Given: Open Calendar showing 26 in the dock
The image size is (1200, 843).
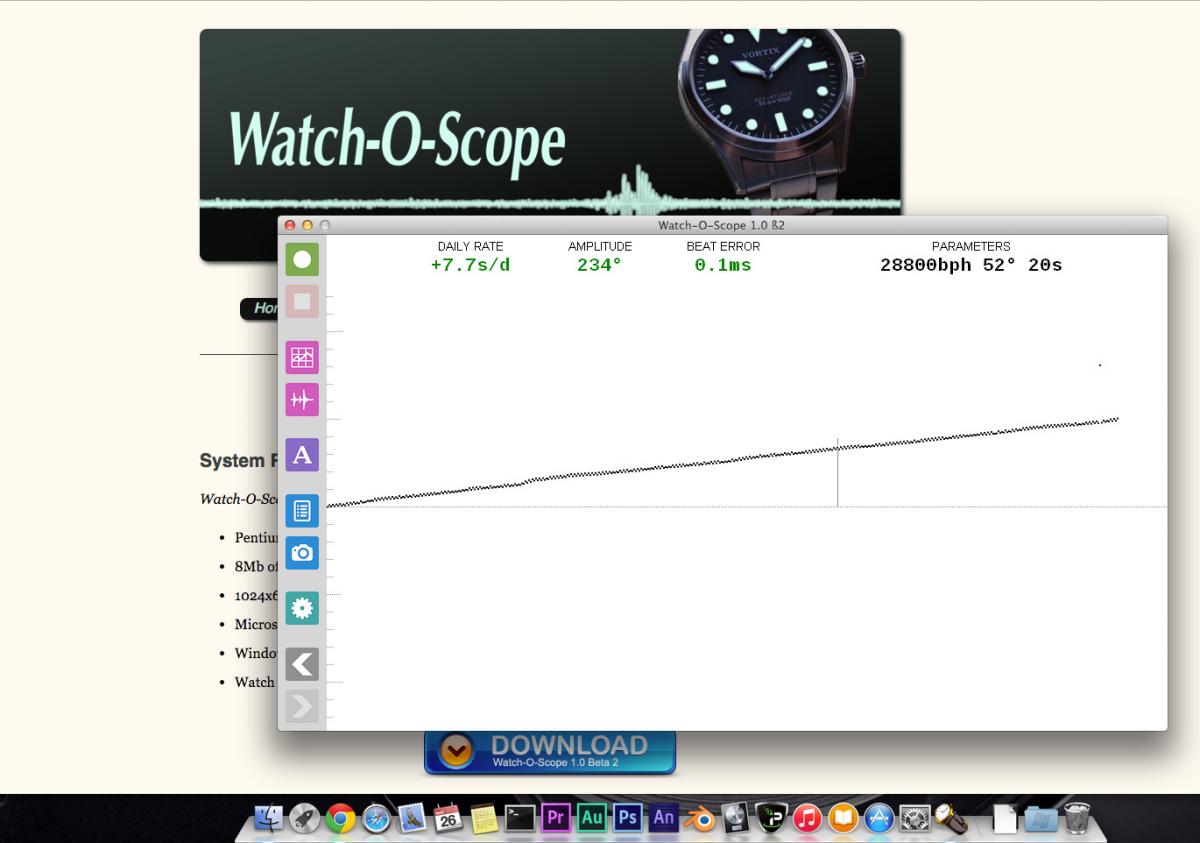Looking at the screenshot, I should tap(448, 818).
